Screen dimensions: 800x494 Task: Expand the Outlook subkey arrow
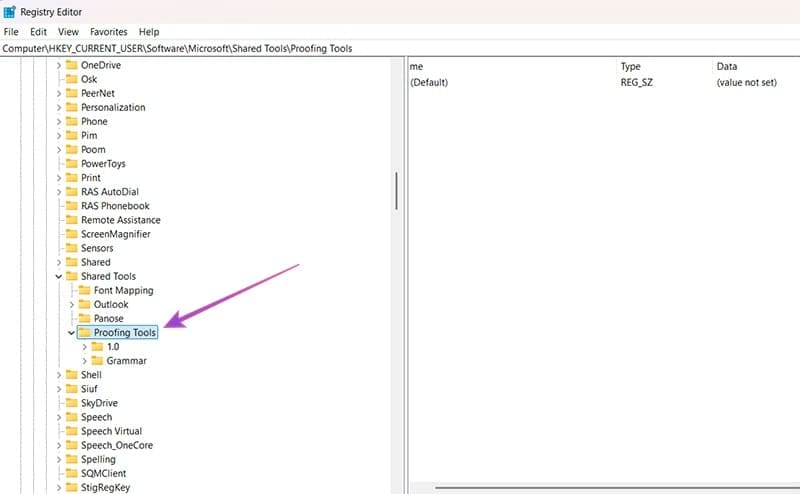72,304
